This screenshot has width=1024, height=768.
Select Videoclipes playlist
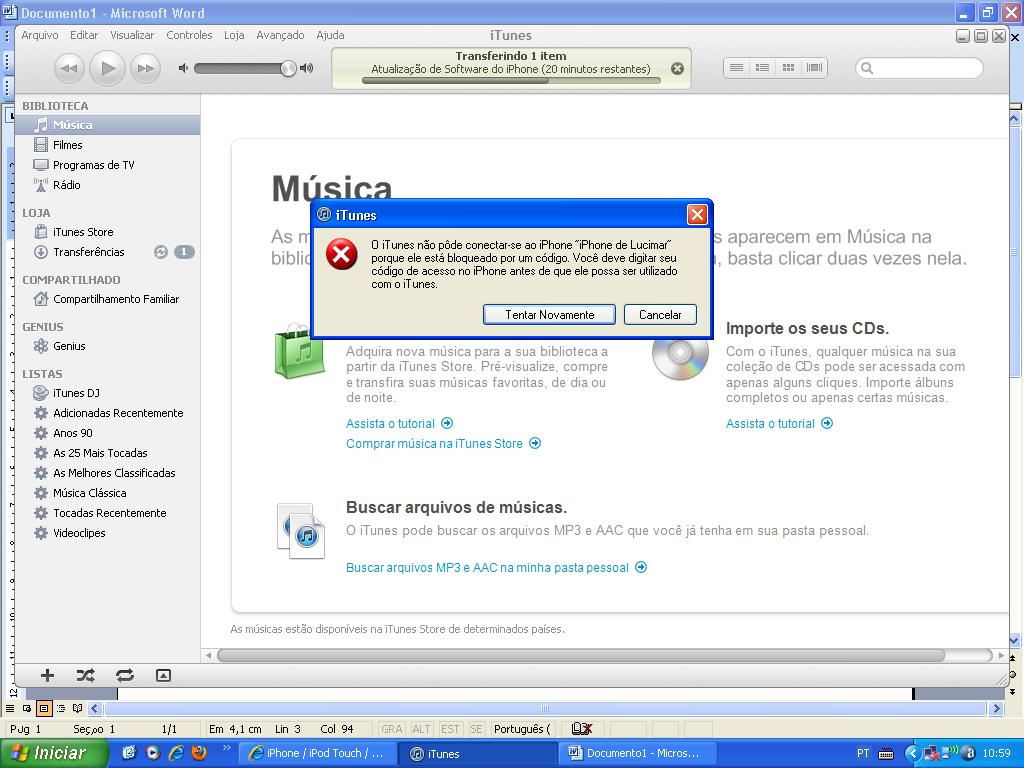click(x=107, y=533)
